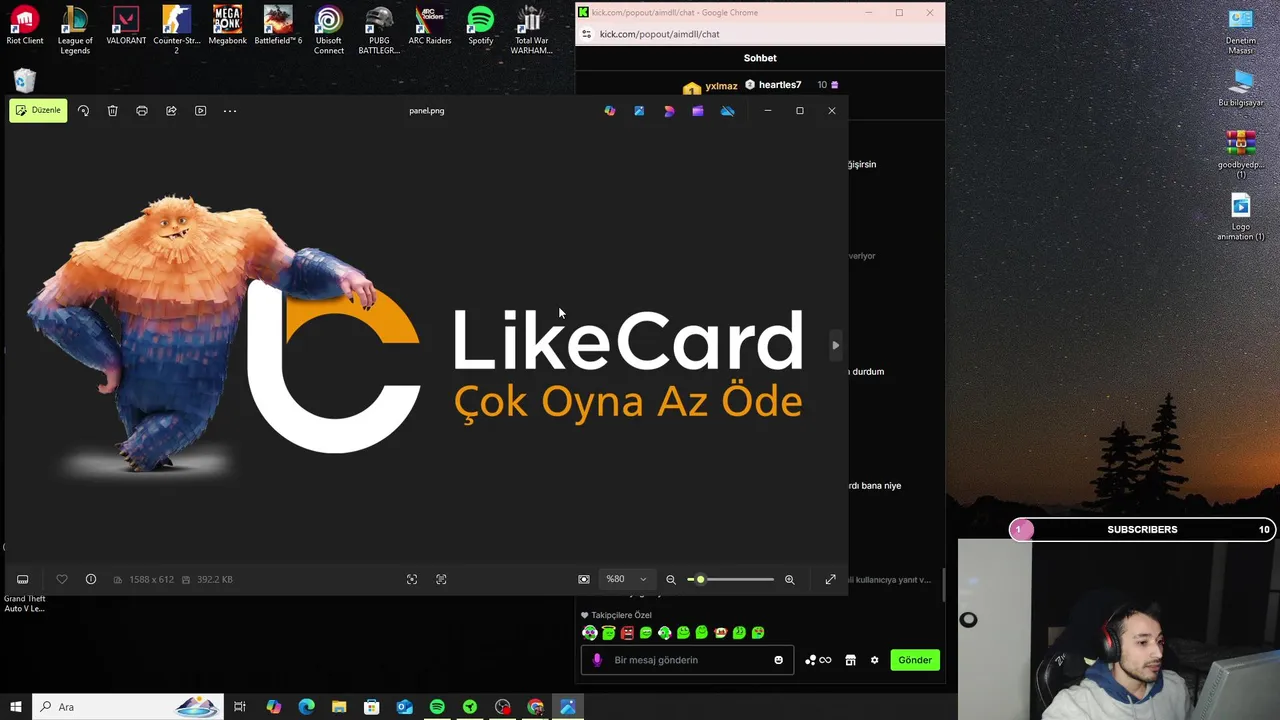
Task: Click username yxlmaz in the chat header
Action: (x=721, y=86)
